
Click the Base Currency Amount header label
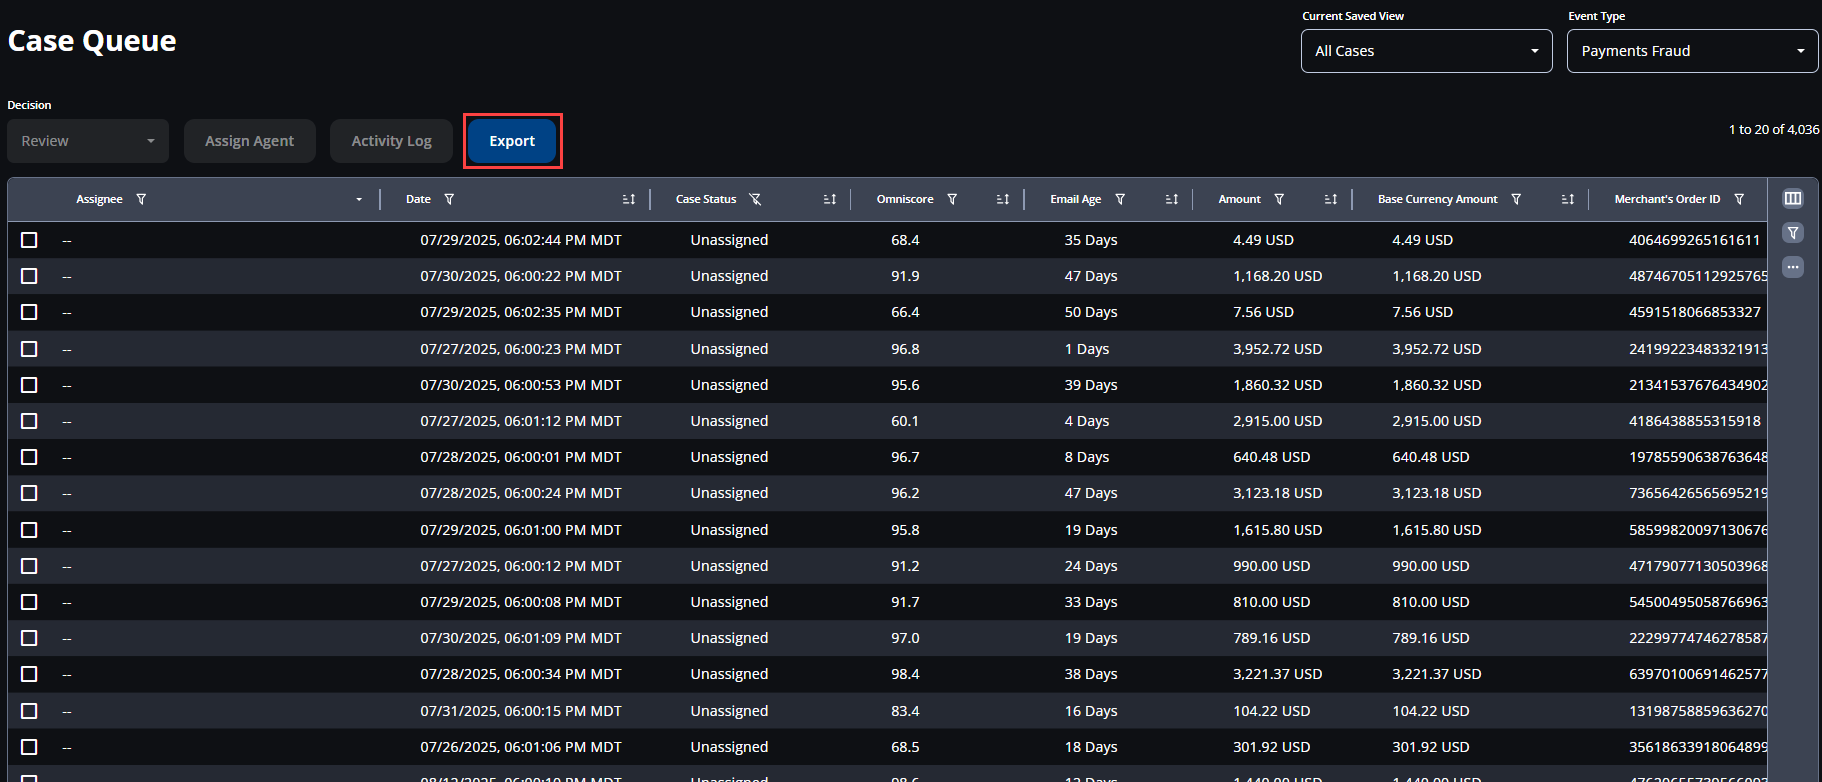point(1437,199)
